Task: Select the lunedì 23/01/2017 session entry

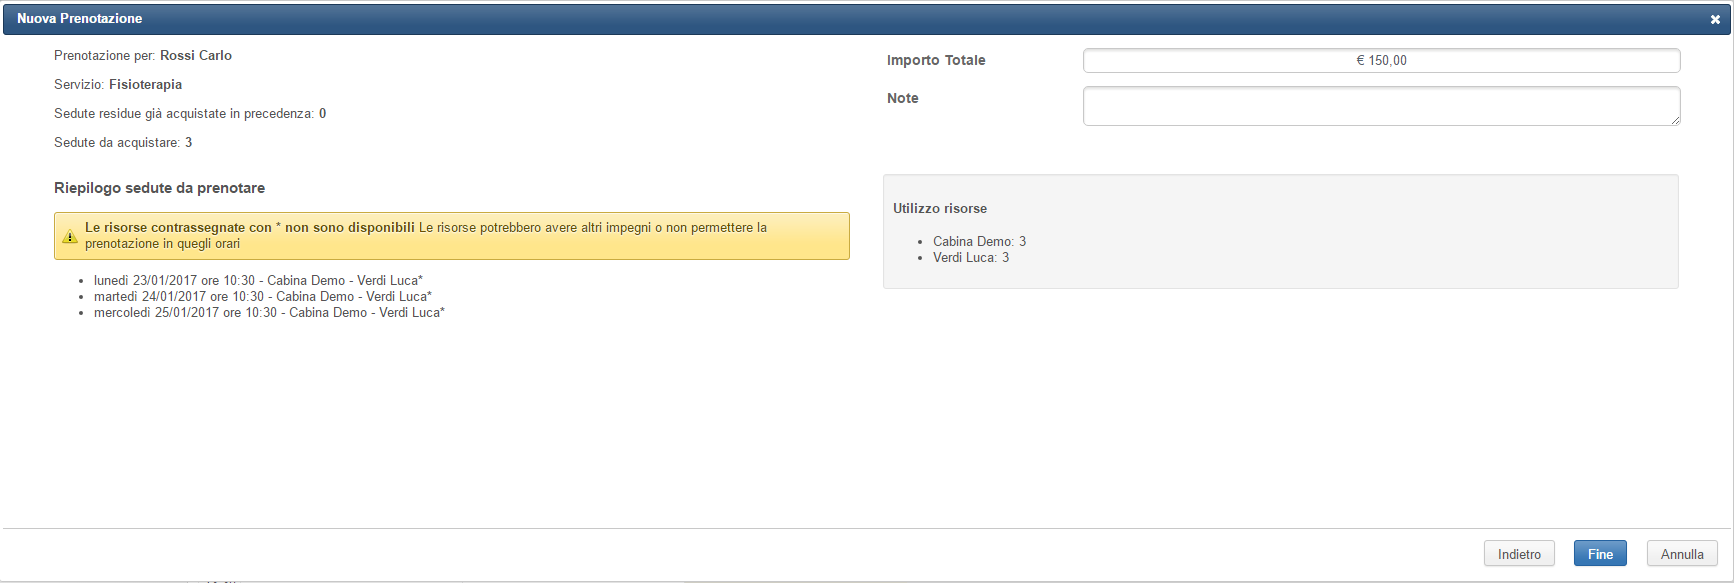Action: point(258,281)
